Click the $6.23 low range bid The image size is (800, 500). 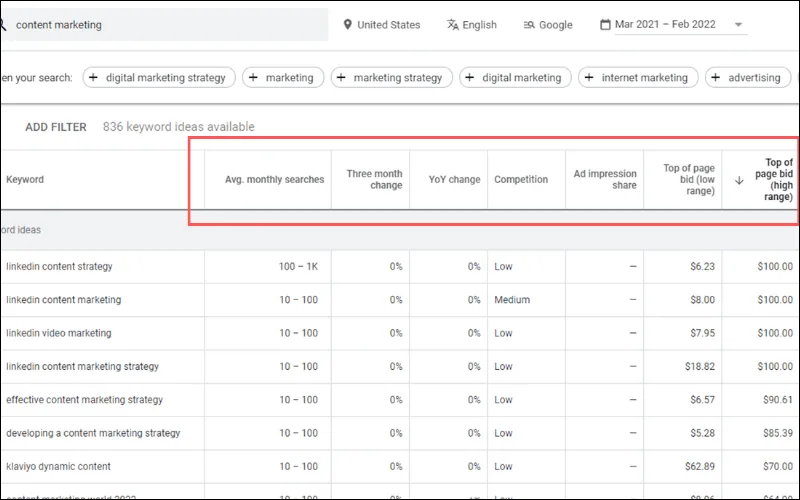(703, 266)
